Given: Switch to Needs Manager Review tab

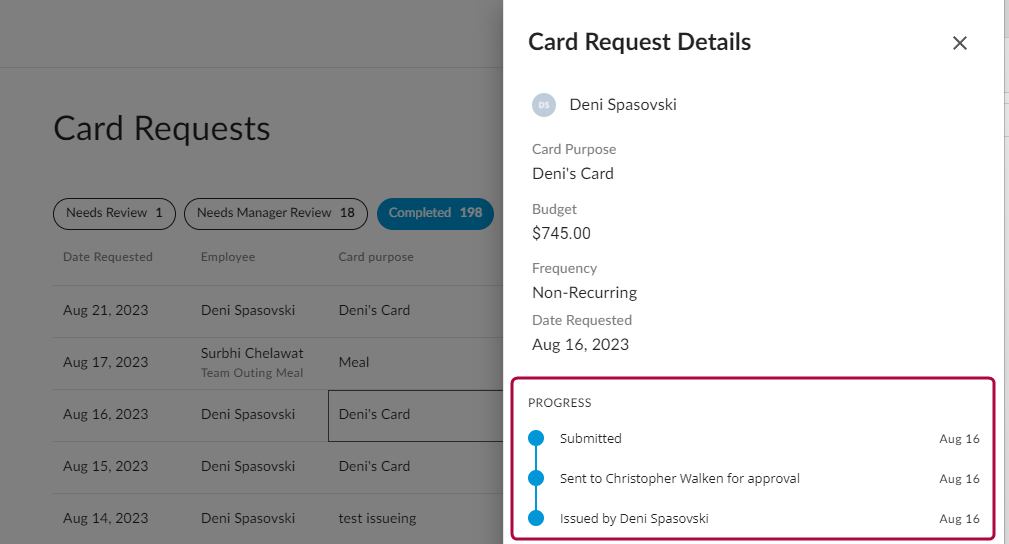Looking at the screenshot, I should click(276, 213).
